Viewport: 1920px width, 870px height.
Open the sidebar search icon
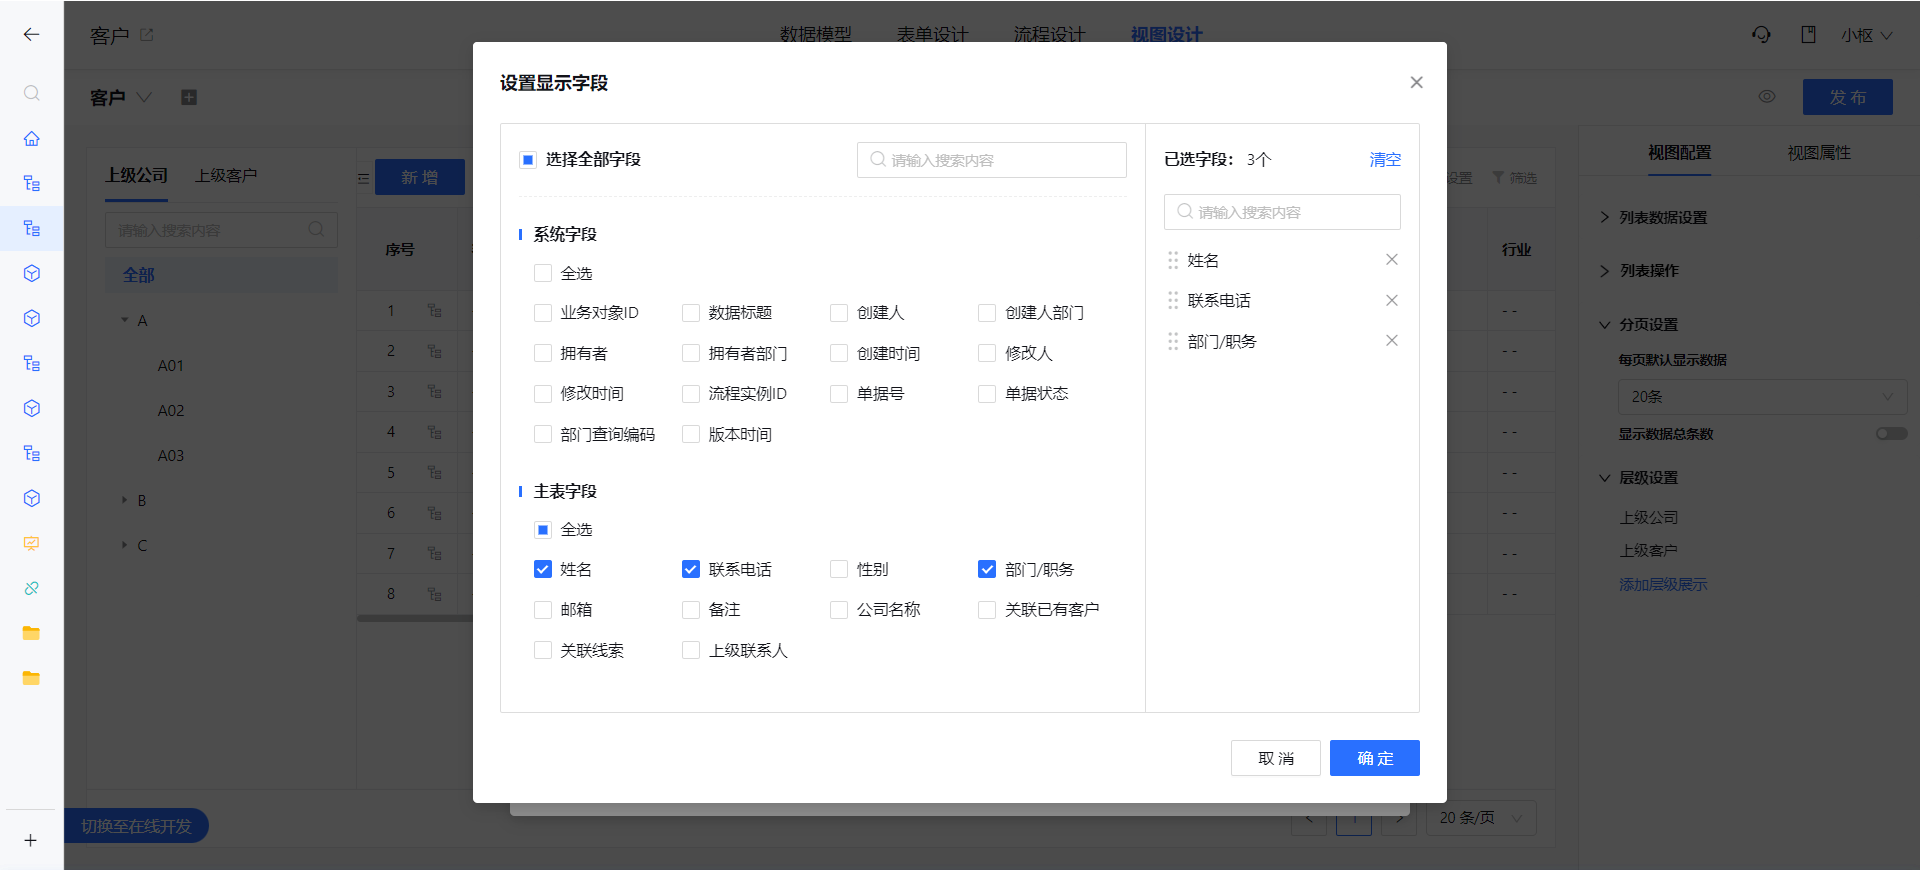click(31, 93)
